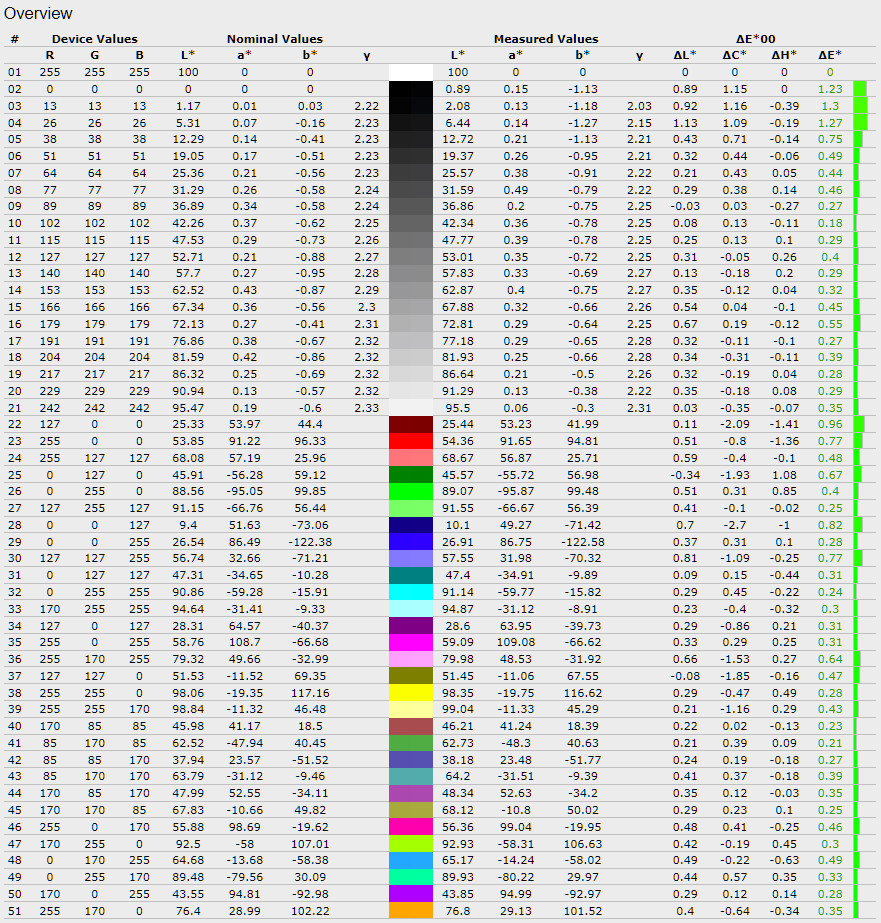Screen dimensions: 881x923
Task: Click the Device Values column header
Action: pyautogui.click(x=95, y=39)
